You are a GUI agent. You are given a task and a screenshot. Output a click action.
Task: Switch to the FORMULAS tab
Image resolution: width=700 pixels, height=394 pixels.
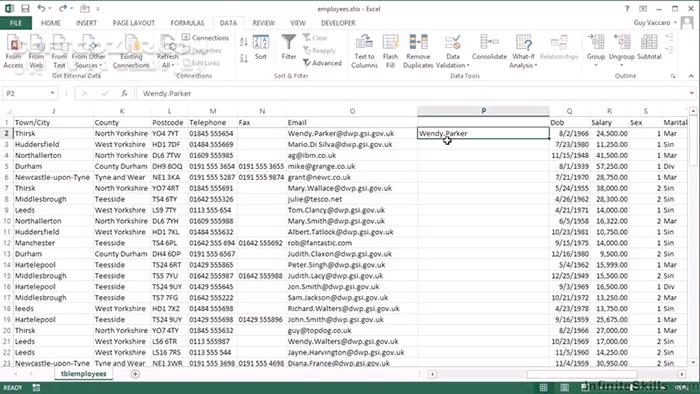tap(188, 23)
